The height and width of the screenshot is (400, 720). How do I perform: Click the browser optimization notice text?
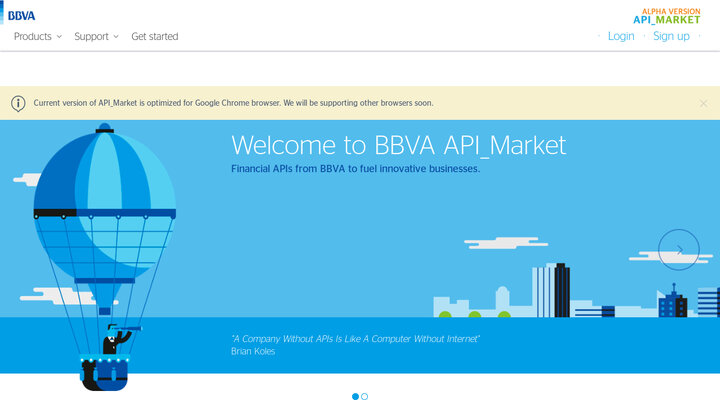(x=233, y=103)
